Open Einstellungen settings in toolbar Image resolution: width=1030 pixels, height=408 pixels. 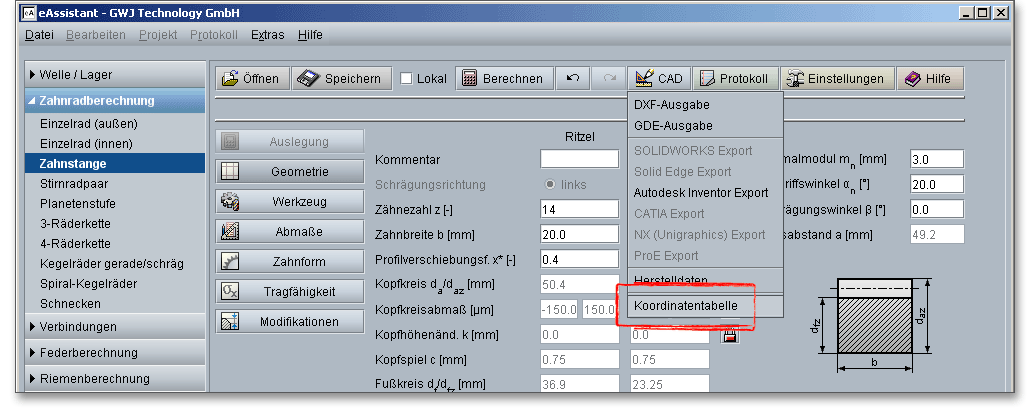point(836,79)
